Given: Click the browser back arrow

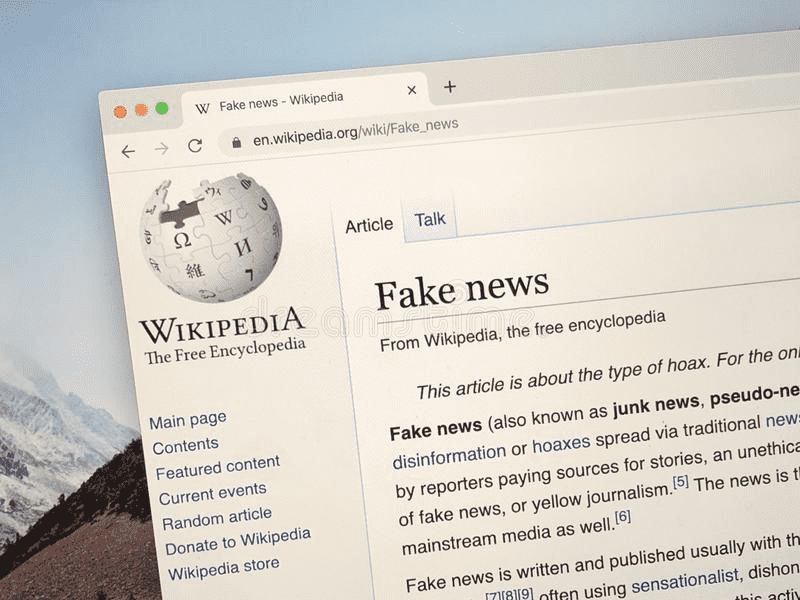Looking at the screenshot, I should coord(128,152).
